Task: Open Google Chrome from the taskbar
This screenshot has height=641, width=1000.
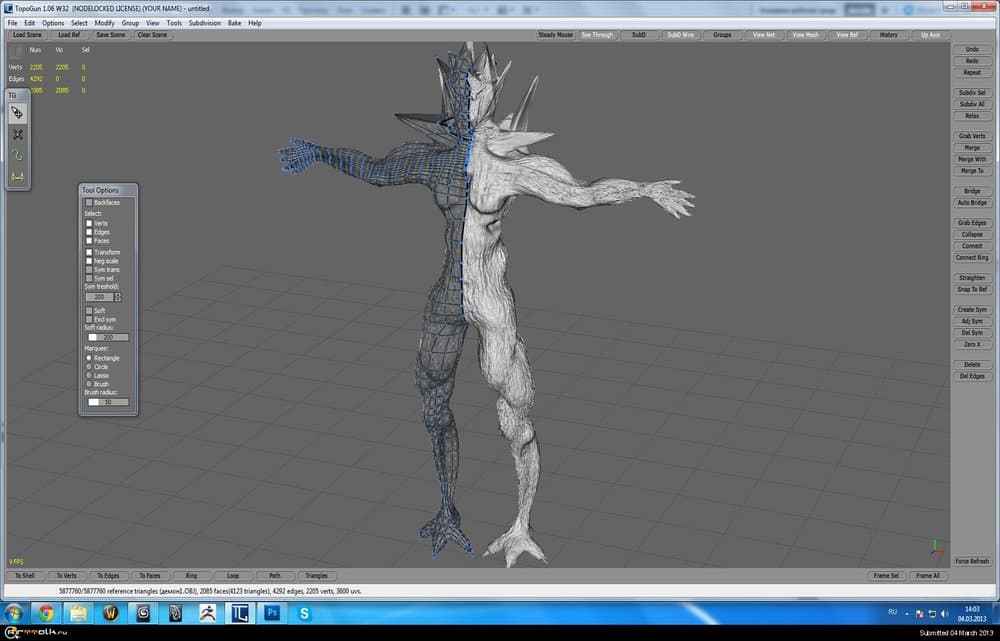Action: pyautogui.click(x=47, y=612)
